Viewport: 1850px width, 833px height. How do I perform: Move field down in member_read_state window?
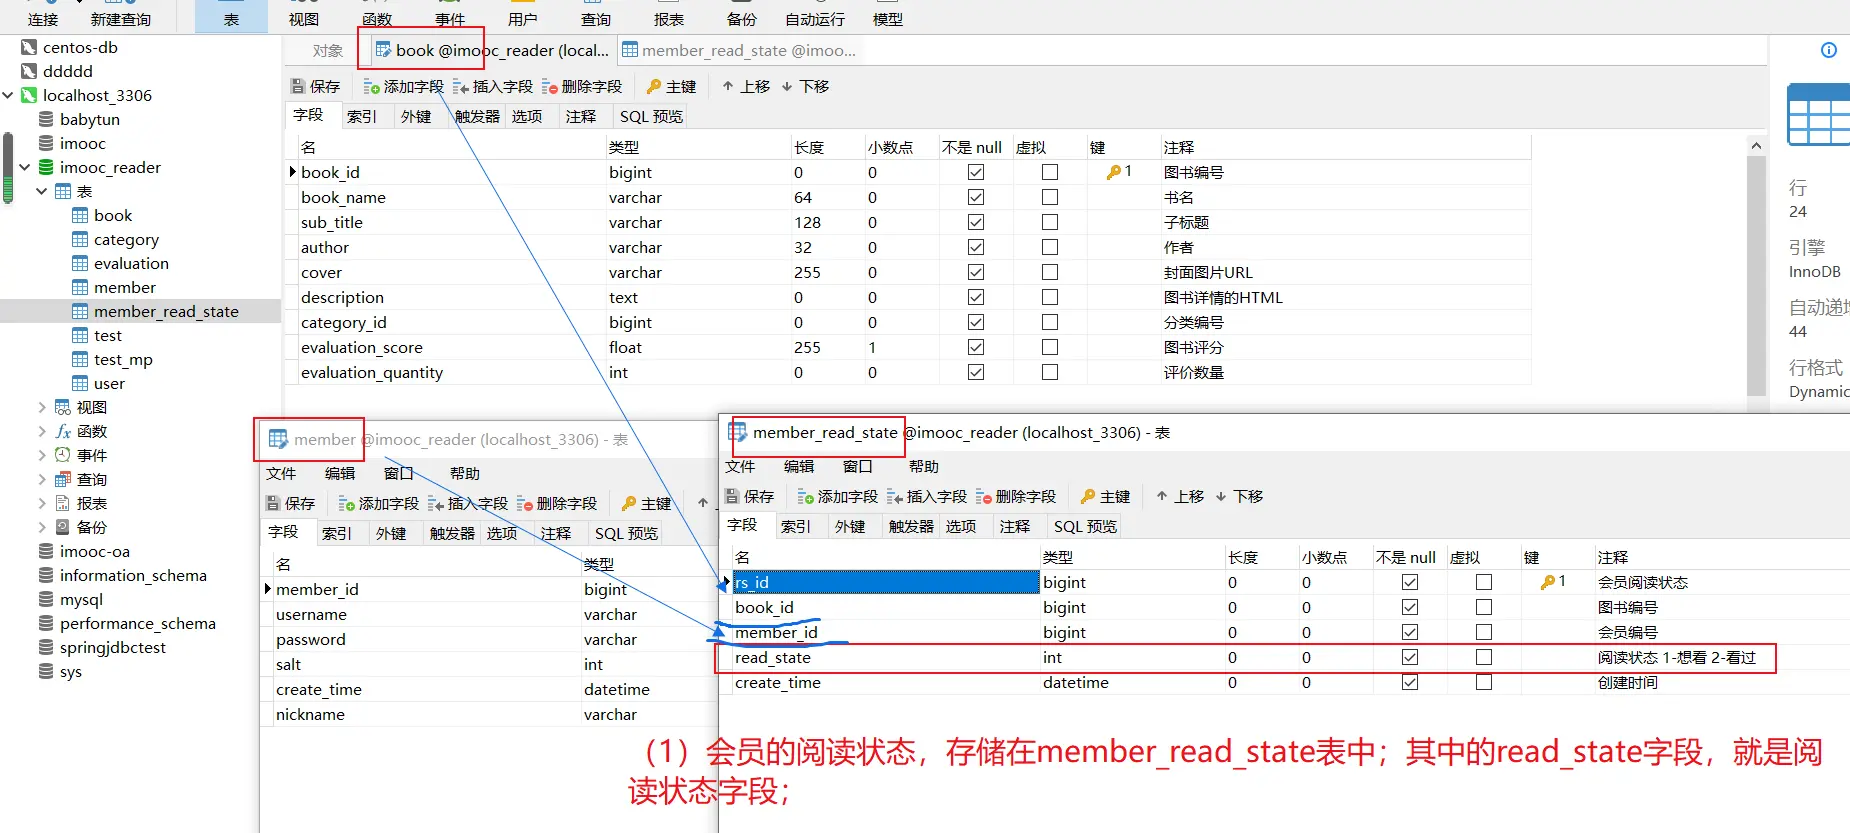[x=1239, y=496]
